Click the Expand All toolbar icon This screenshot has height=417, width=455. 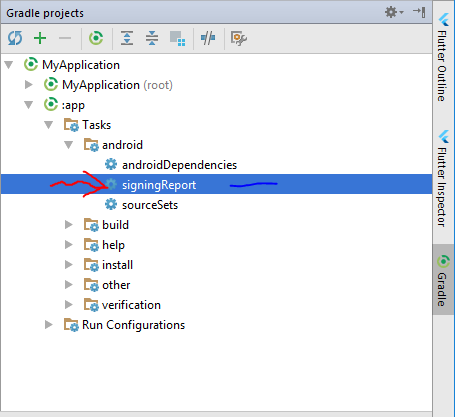[x=127, y=38]
